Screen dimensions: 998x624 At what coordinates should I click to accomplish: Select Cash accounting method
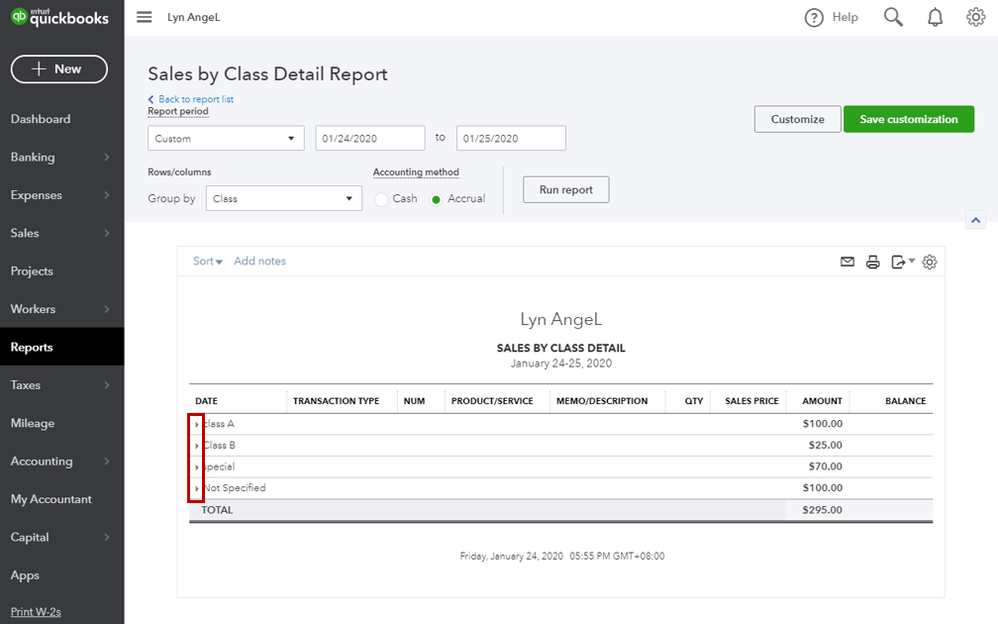point(381,199)
